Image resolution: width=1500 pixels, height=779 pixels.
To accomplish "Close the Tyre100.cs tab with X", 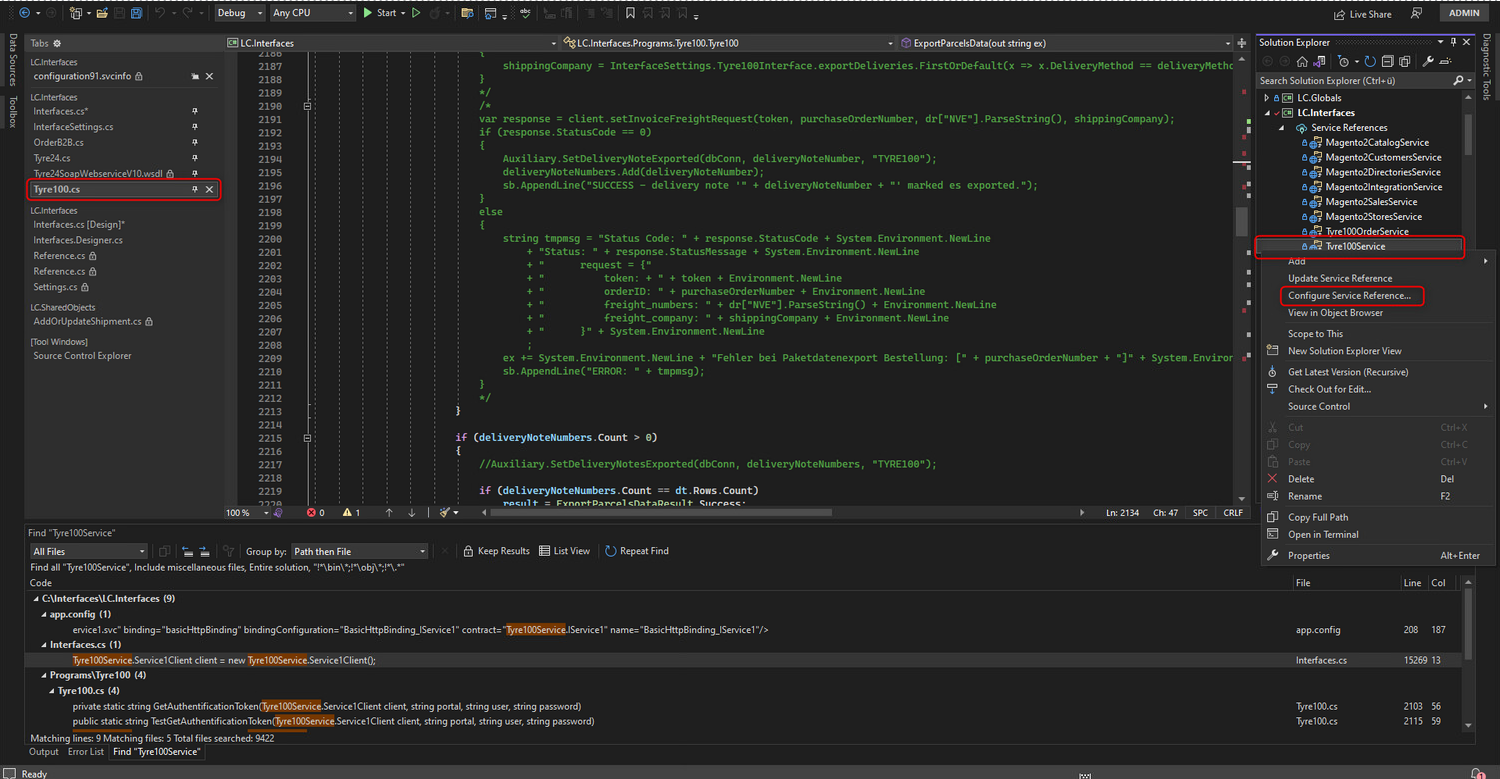I will [209, 190].
